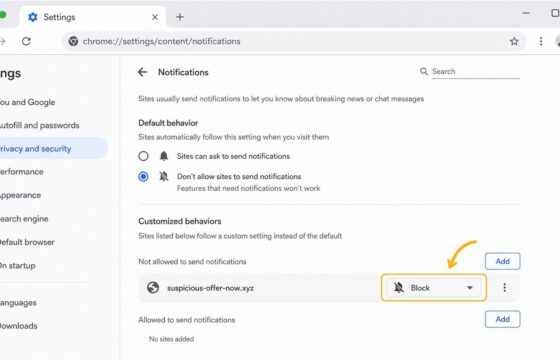
Task: Close the Settings tab
Action: tap(155, 17)
